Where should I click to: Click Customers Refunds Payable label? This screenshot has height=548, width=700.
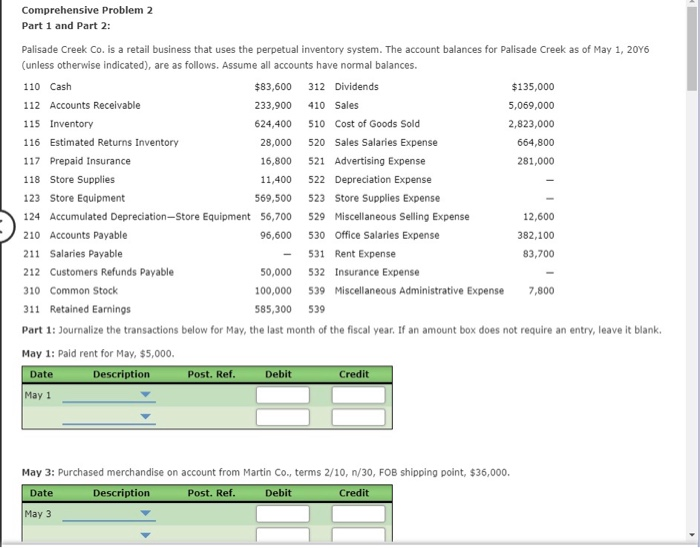click(112, 272)
